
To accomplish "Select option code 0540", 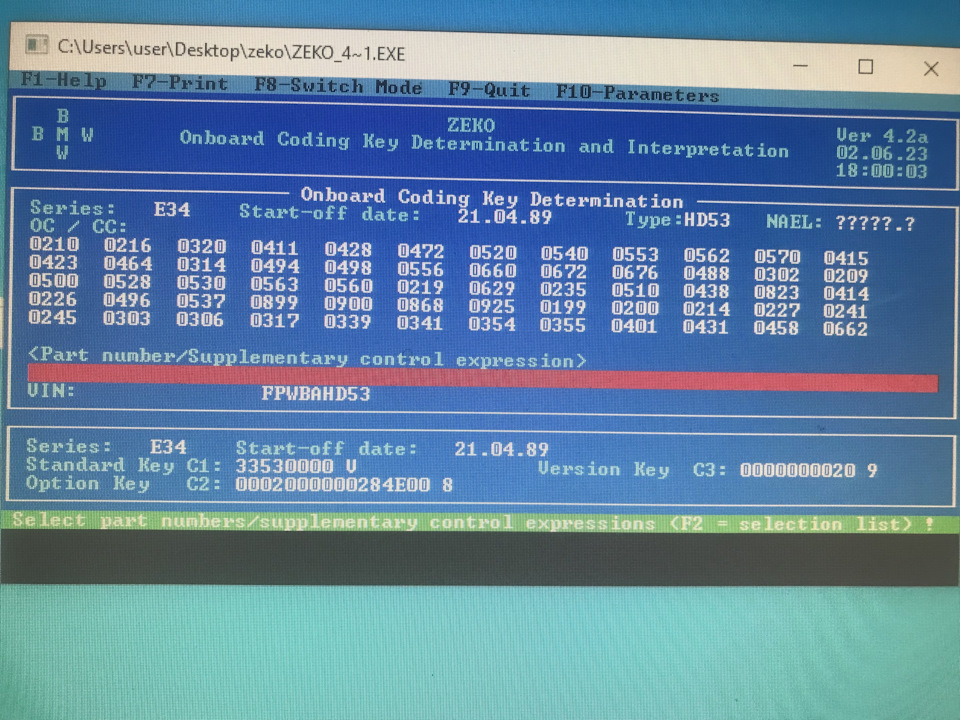I will point(564,253).
